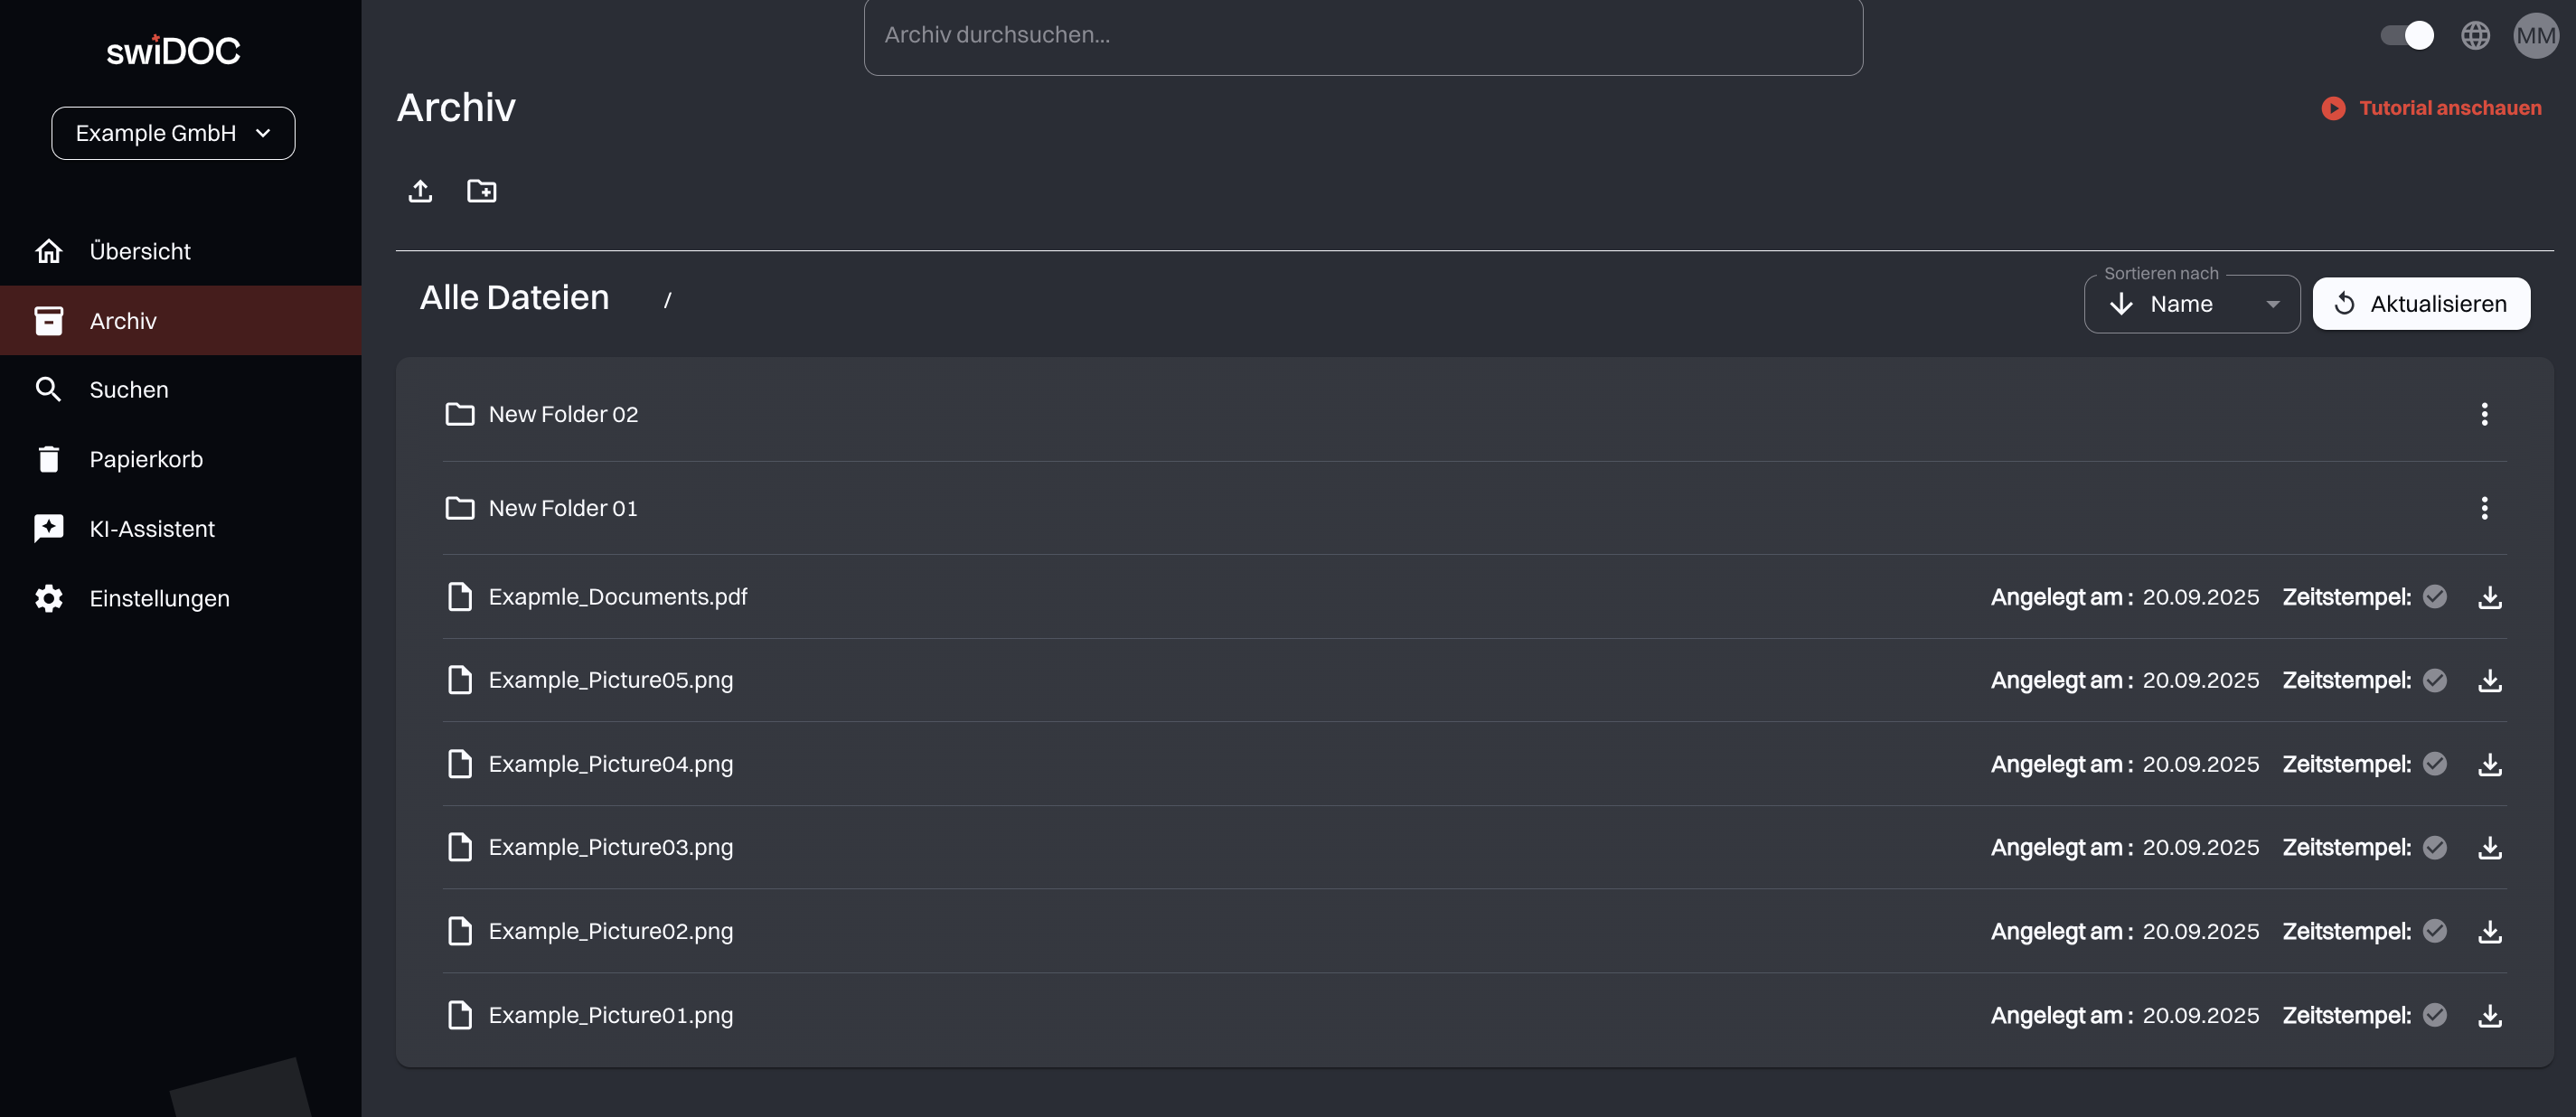Download Example_Picture03.png using its download icon
The image size is (2576, 1117).
[2489, 848]
